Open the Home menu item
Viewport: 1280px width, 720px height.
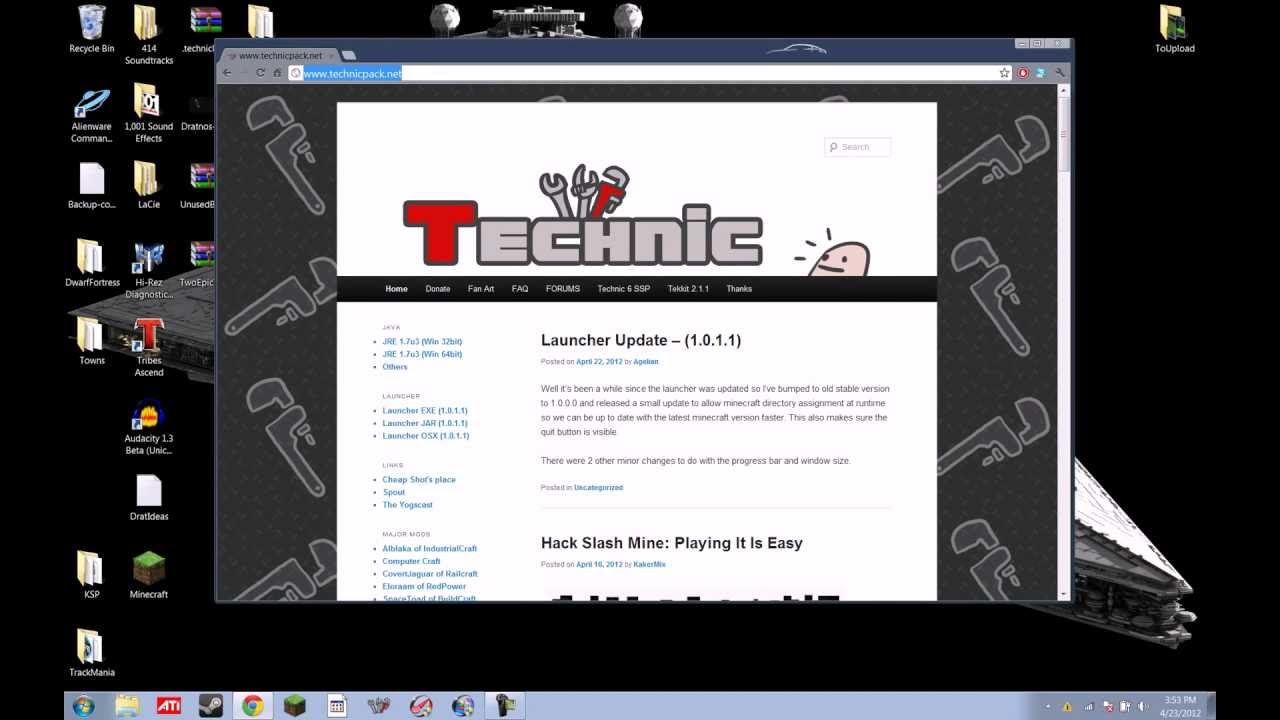396,289
